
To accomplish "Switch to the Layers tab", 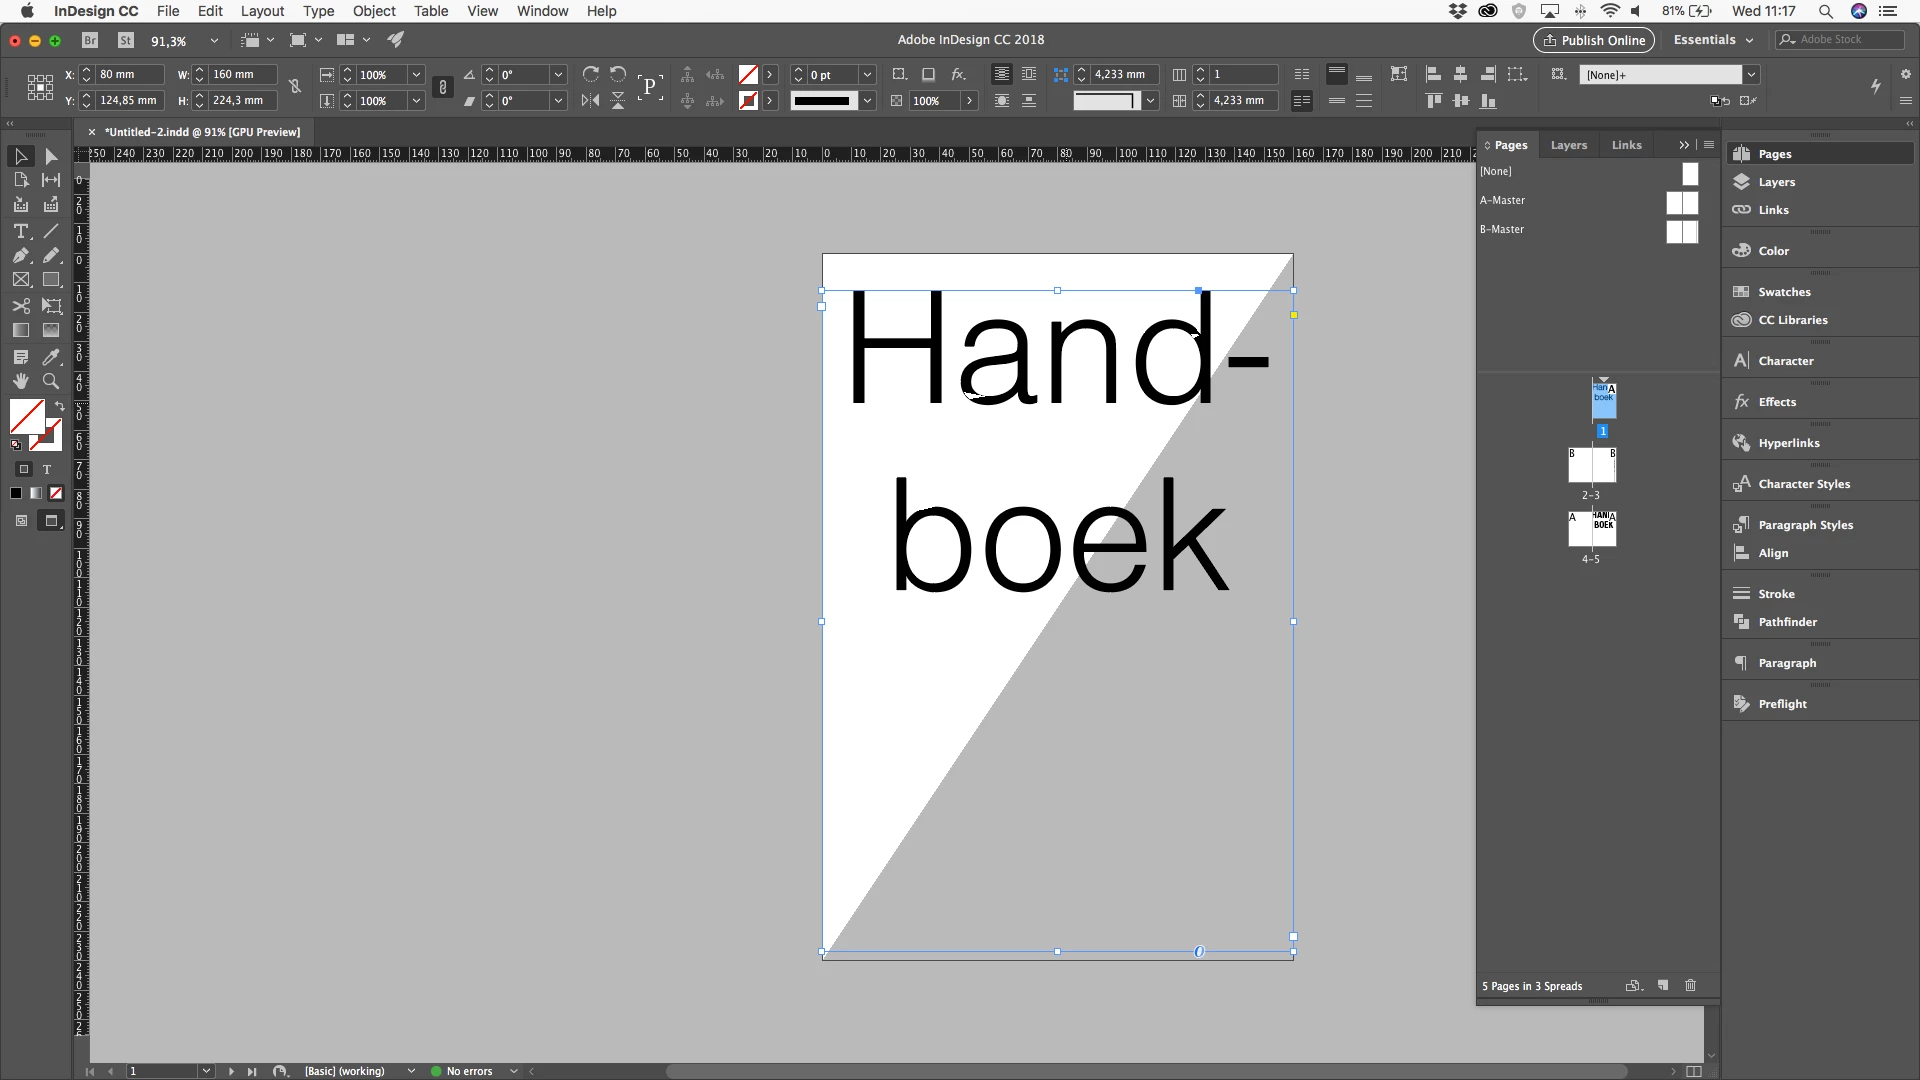I will 1568,145.
